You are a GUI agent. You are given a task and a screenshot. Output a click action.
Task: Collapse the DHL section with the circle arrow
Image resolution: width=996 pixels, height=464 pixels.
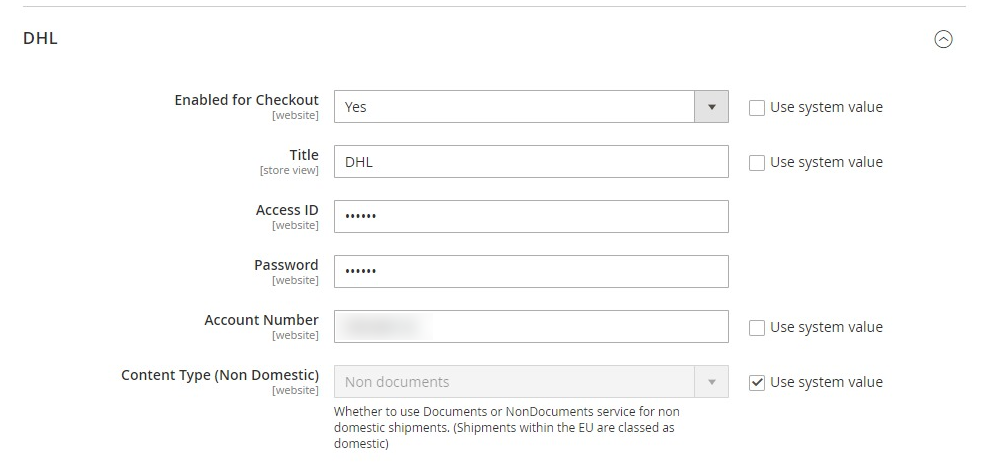[943, 39]
